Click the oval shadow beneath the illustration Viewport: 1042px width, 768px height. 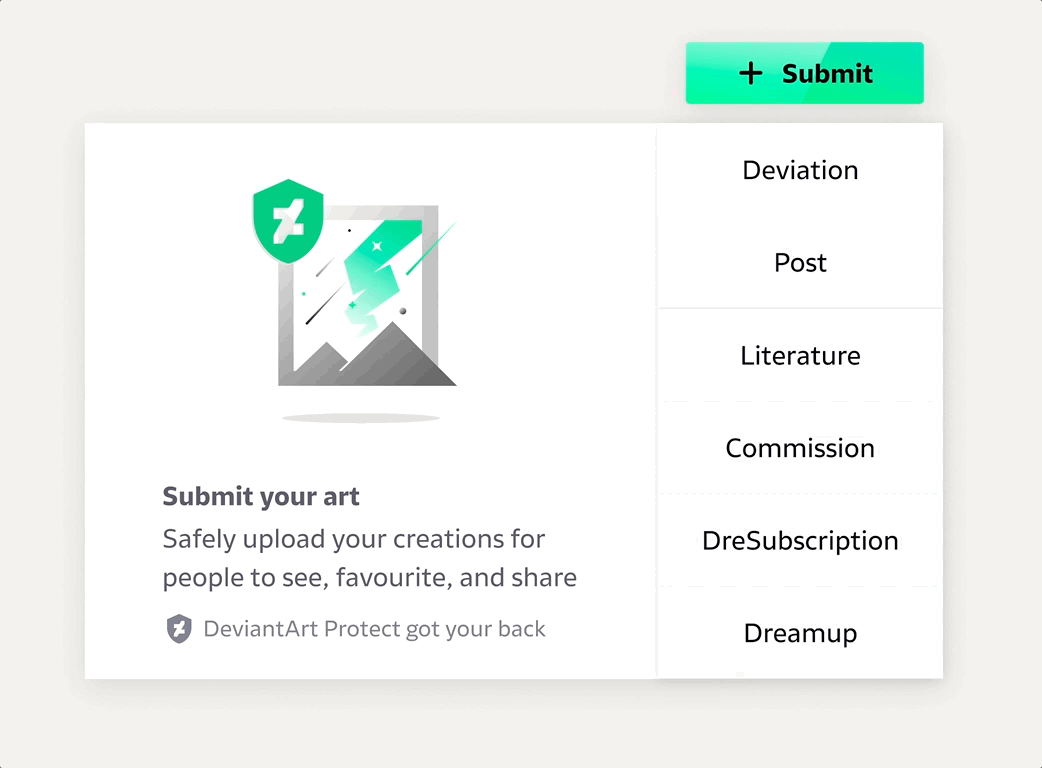360,417
